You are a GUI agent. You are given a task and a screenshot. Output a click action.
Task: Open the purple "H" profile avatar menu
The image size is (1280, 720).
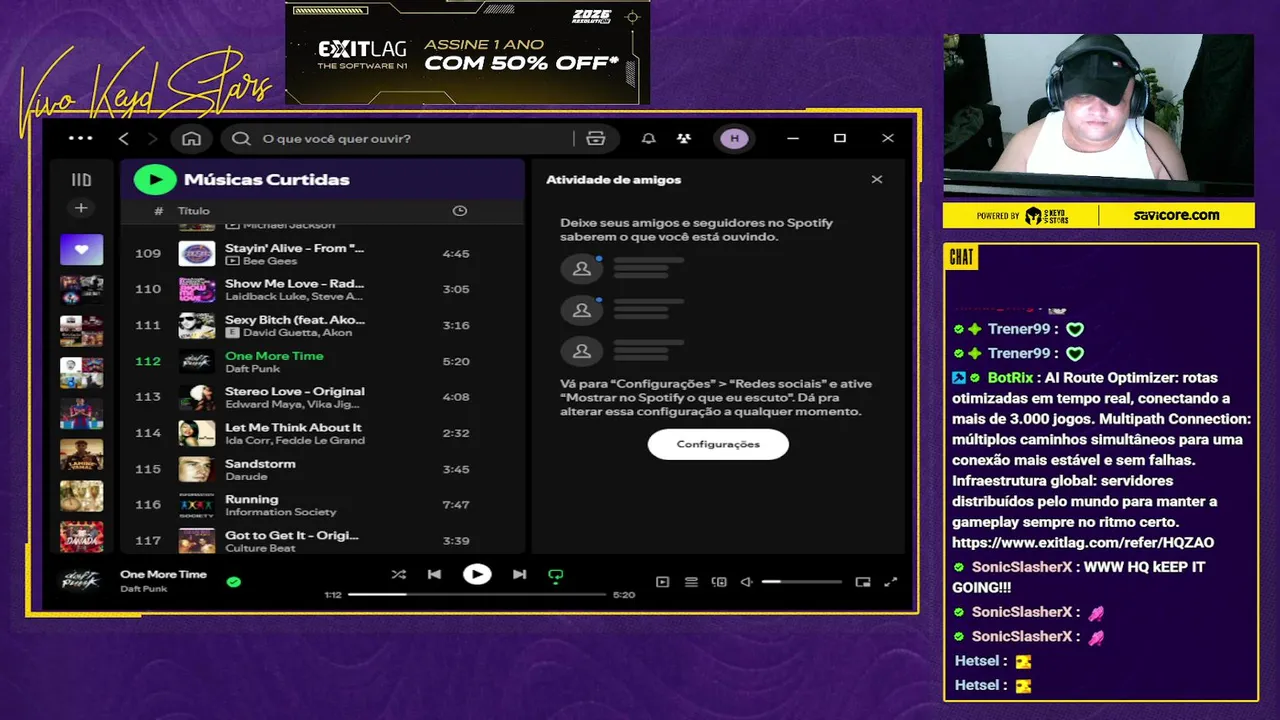pos(735,138)
